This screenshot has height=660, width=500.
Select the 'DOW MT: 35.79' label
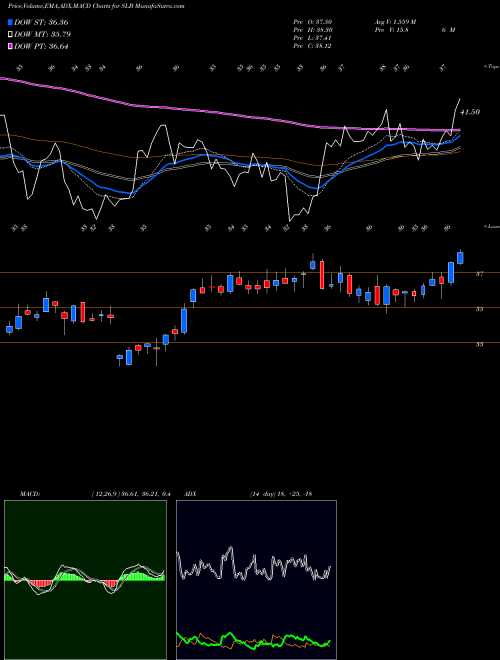click(x=43, y=35)
